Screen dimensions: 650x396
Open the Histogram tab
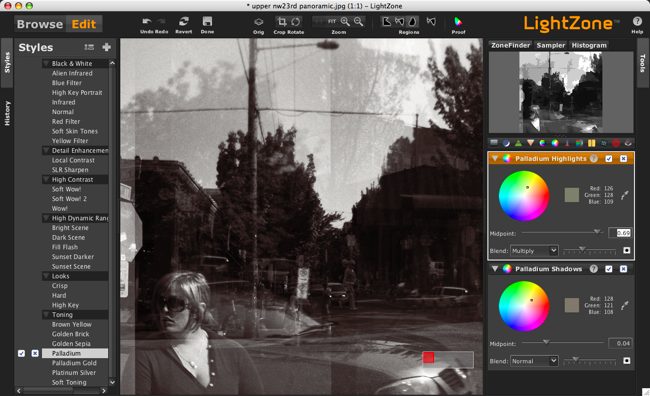pos(589,45)
